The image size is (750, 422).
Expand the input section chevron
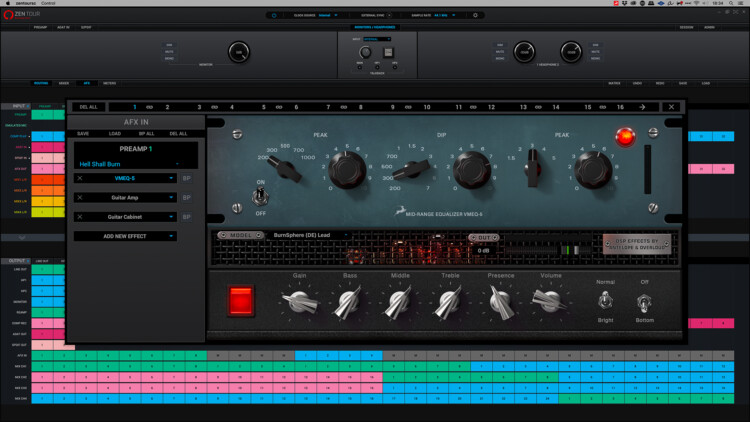22,237
